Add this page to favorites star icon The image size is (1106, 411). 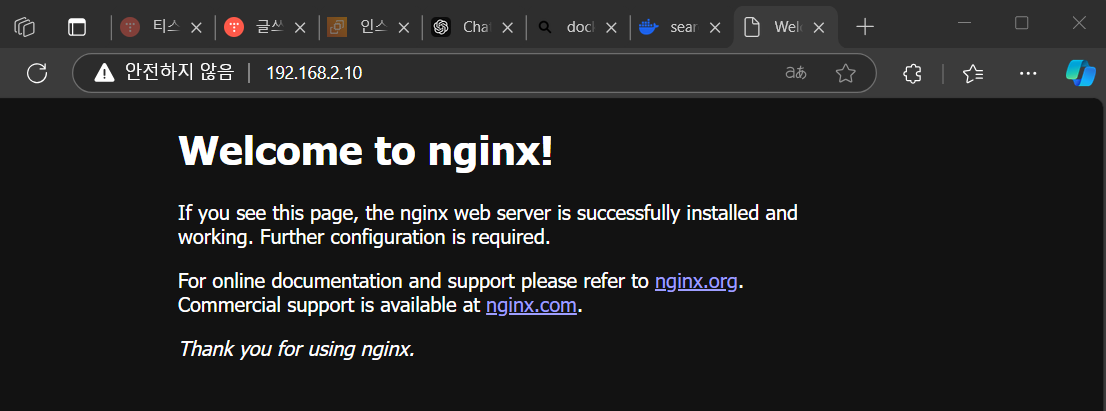845,73
